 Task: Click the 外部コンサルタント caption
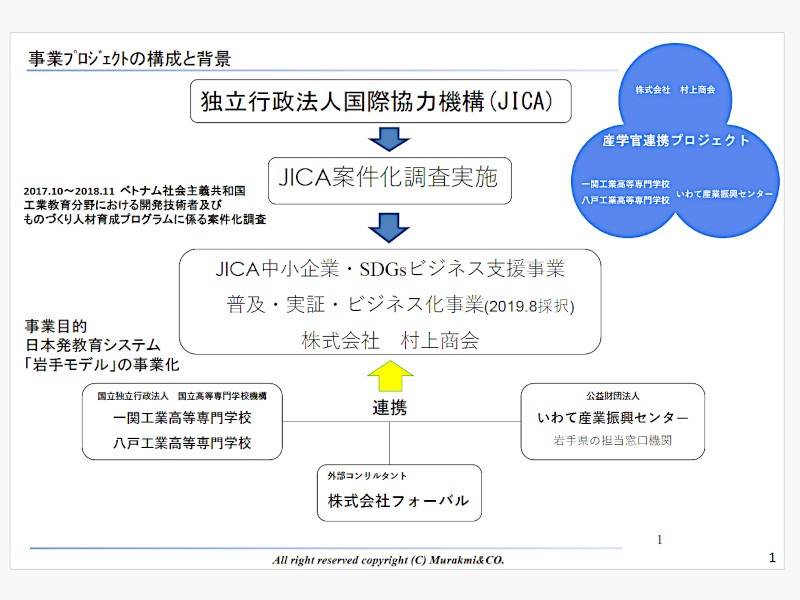[367, 476]
